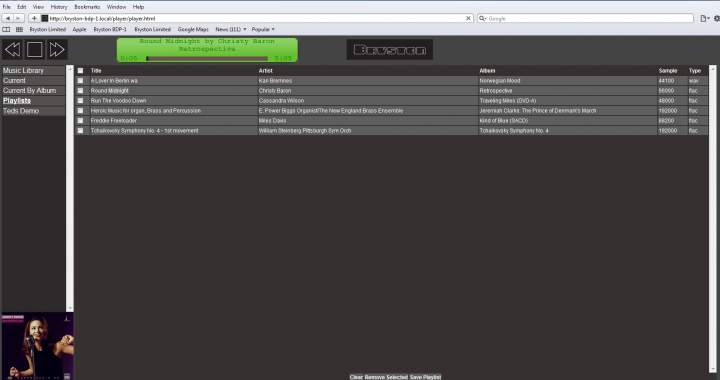Sort by the Sample column header
The width and height of the screenshot is (720, 380).
pyautogui.click(x=668, y=71)
